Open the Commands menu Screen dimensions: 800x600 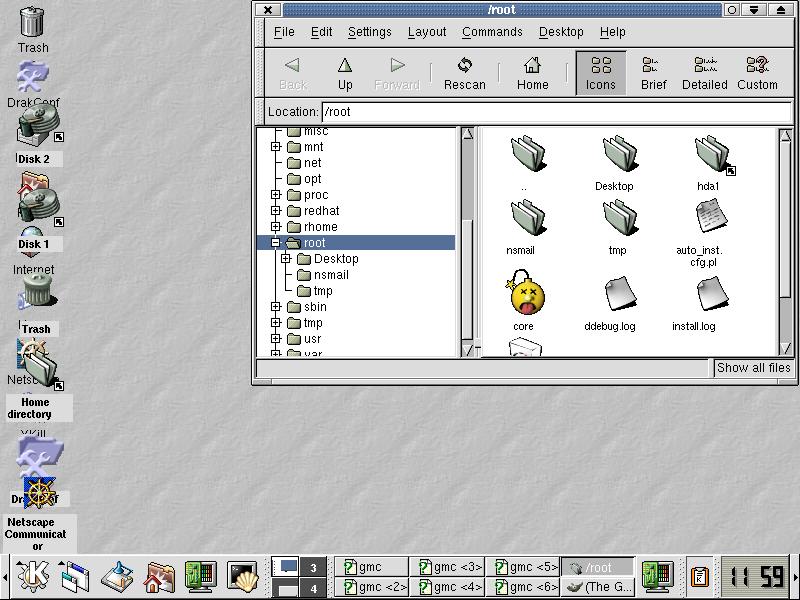coord(492,32)
